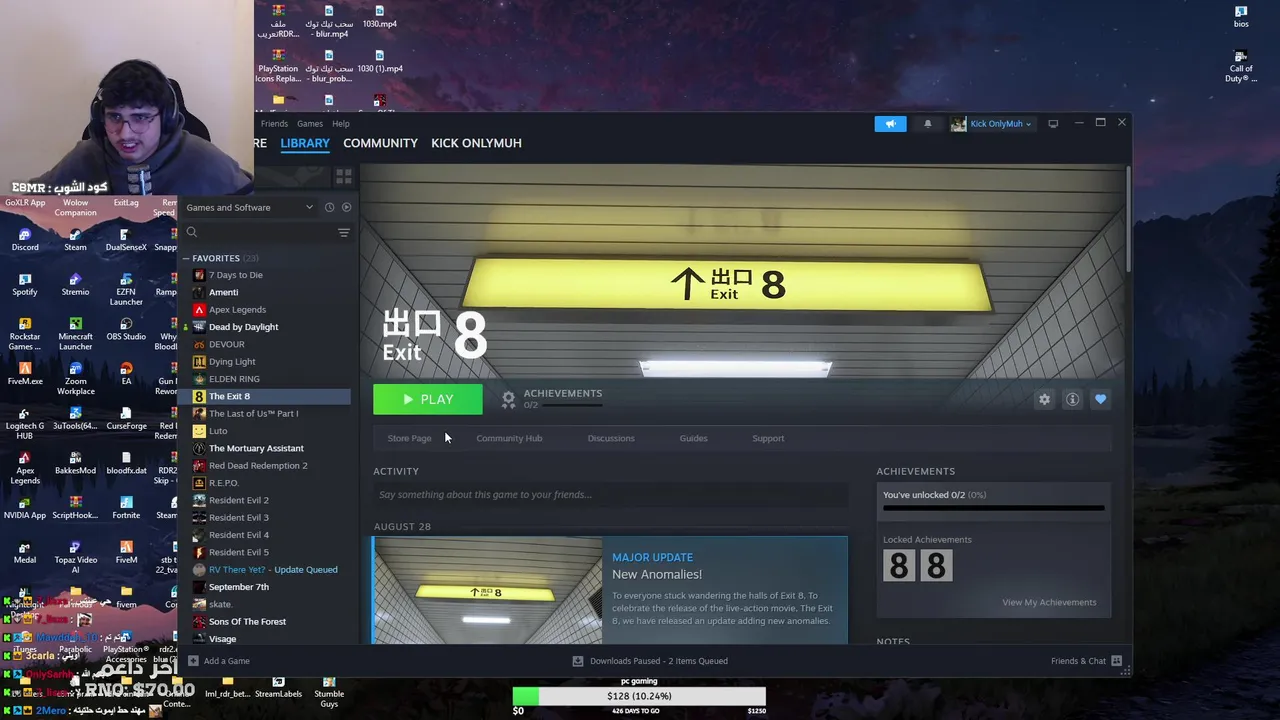
Task: Click MAJOR UPDATE news heading
Action: click(652, 557)
